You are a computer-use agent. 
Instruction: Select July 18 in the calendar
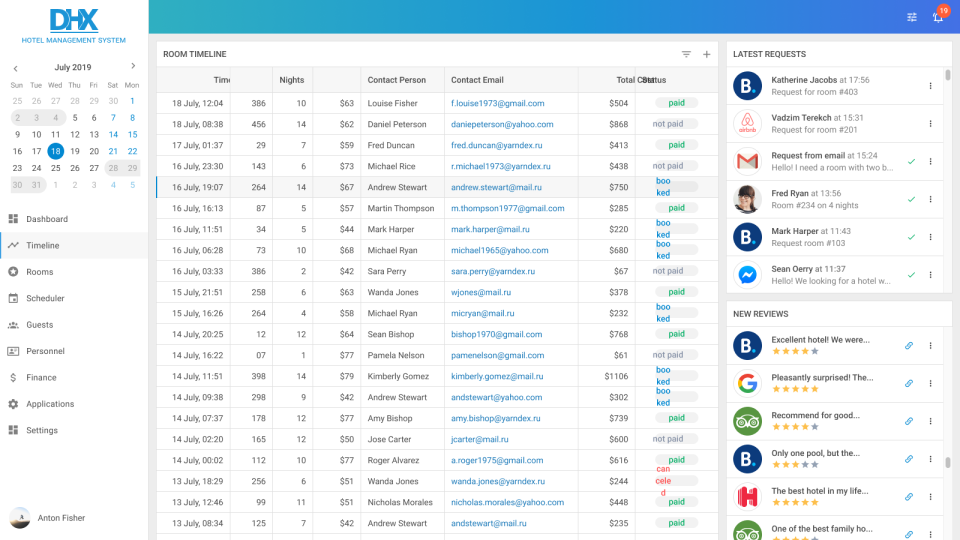tap(56, 151)
